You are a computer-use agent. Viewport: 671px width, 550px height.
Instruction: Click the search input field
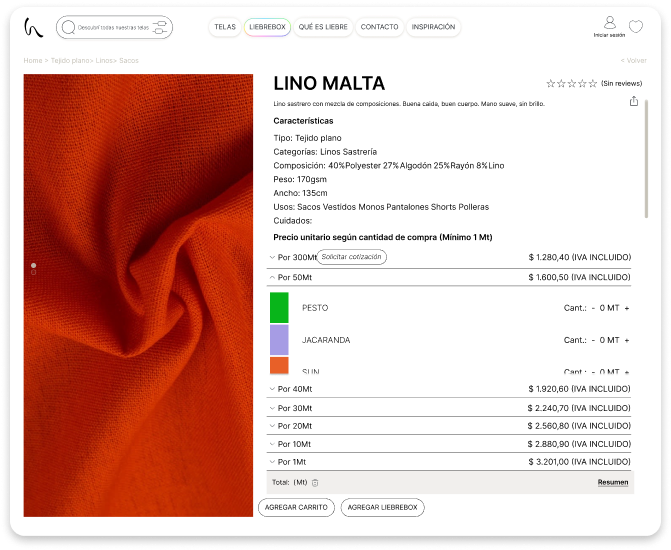pyautogui.click(x=105, y=28)
